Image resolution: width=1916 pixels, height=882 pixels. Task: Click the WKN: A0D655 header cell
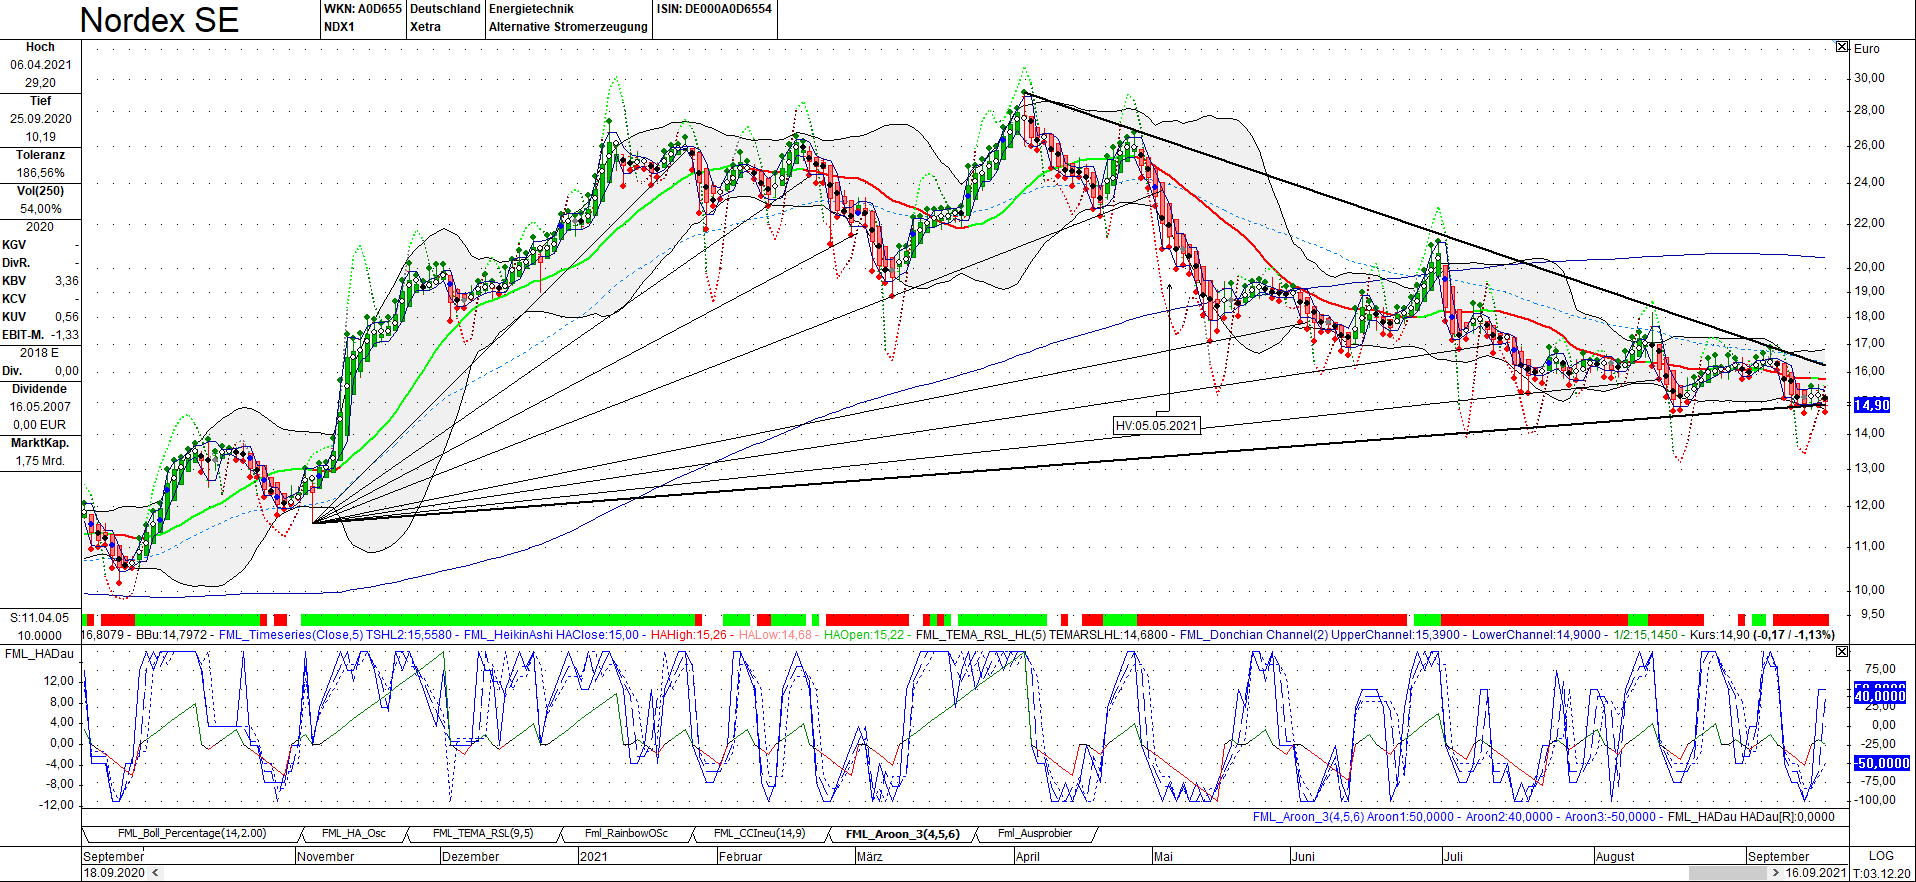[x=363, y=9]
